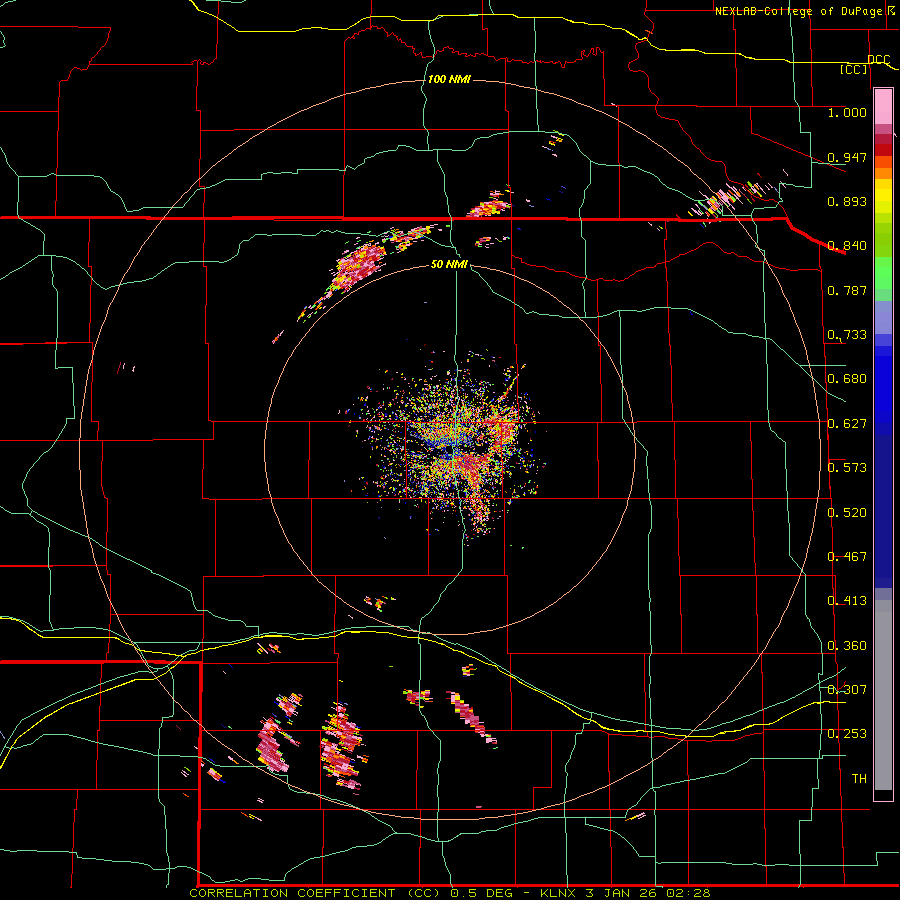Screen dimensions: 900x900
Task: Click the 0.360 value on the color scale
Action: click(847, 646)
